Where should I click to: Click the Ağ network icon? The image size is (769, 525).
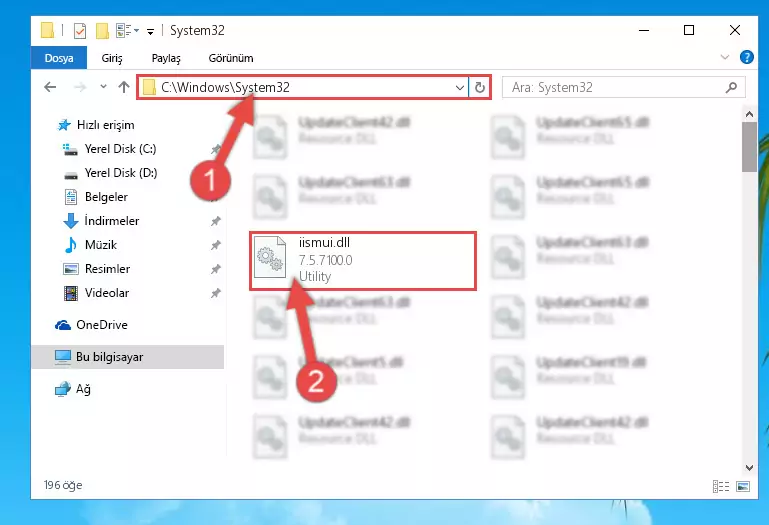(x=63, y=389)
